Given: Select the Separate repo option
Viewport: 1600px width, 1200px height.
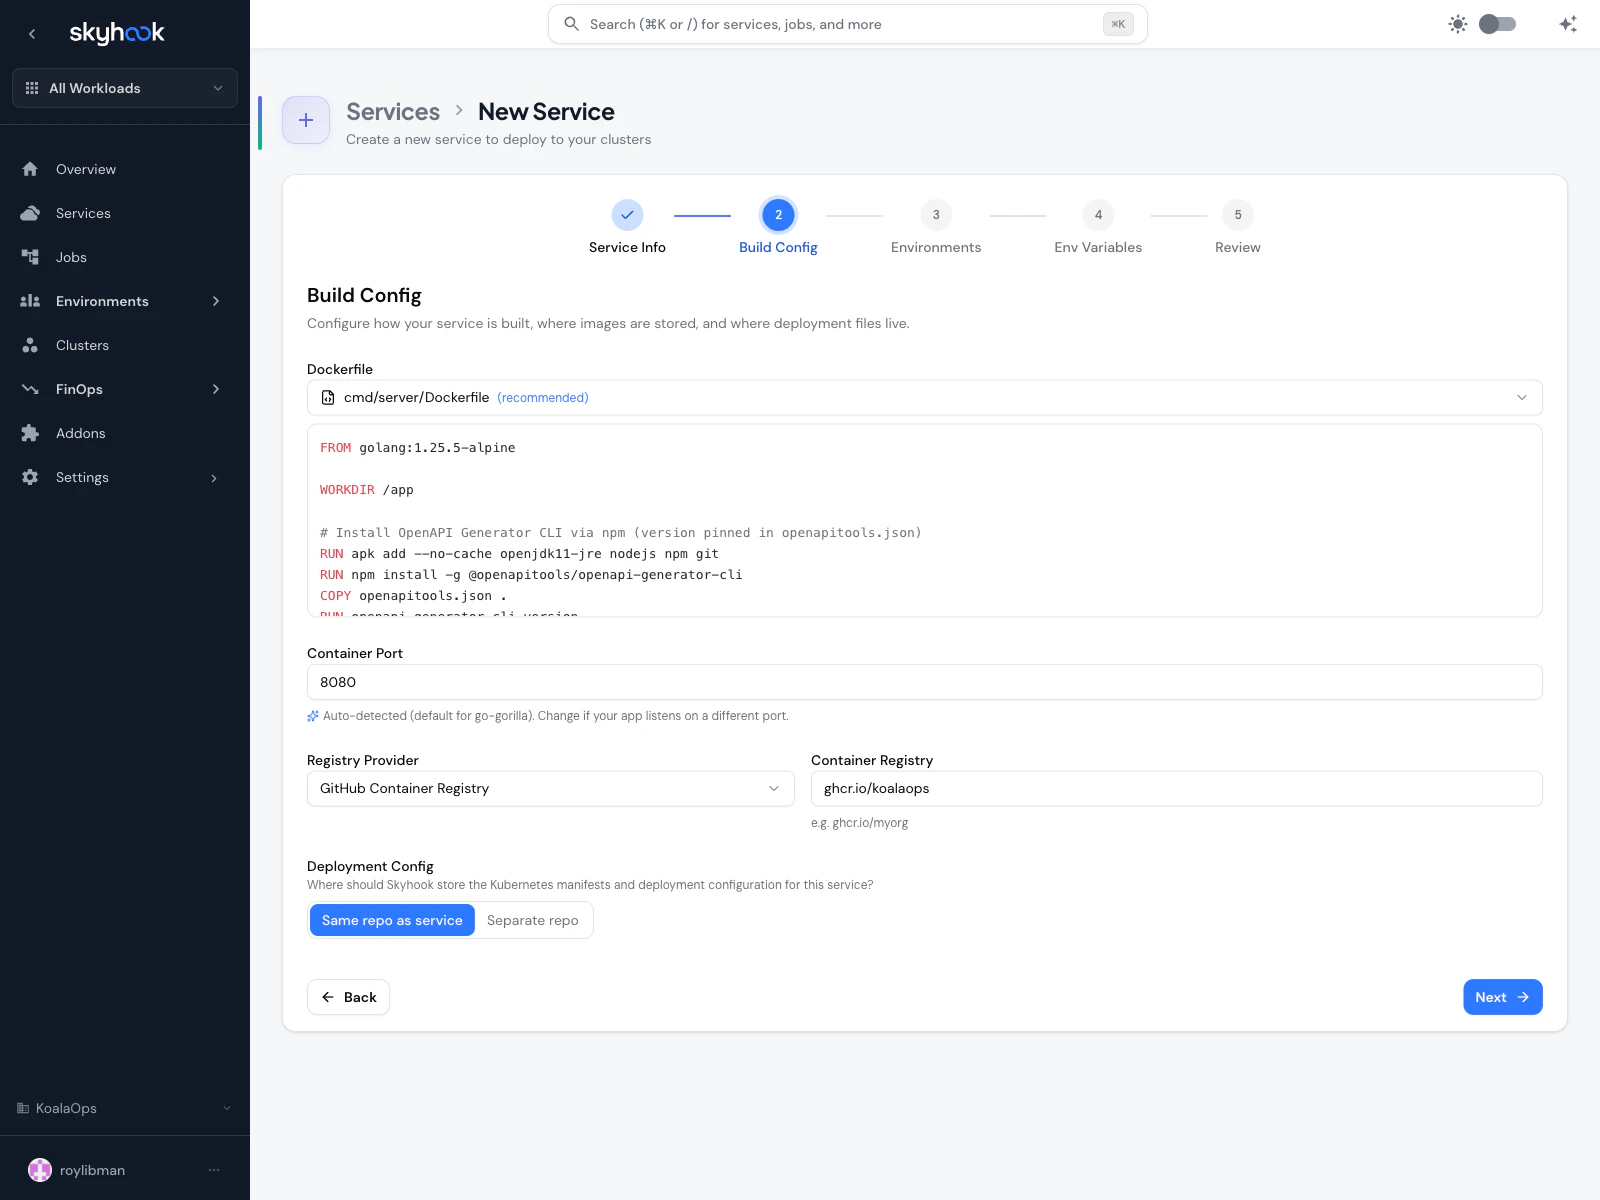Looking at the screenshot, I should pos(533,919).
